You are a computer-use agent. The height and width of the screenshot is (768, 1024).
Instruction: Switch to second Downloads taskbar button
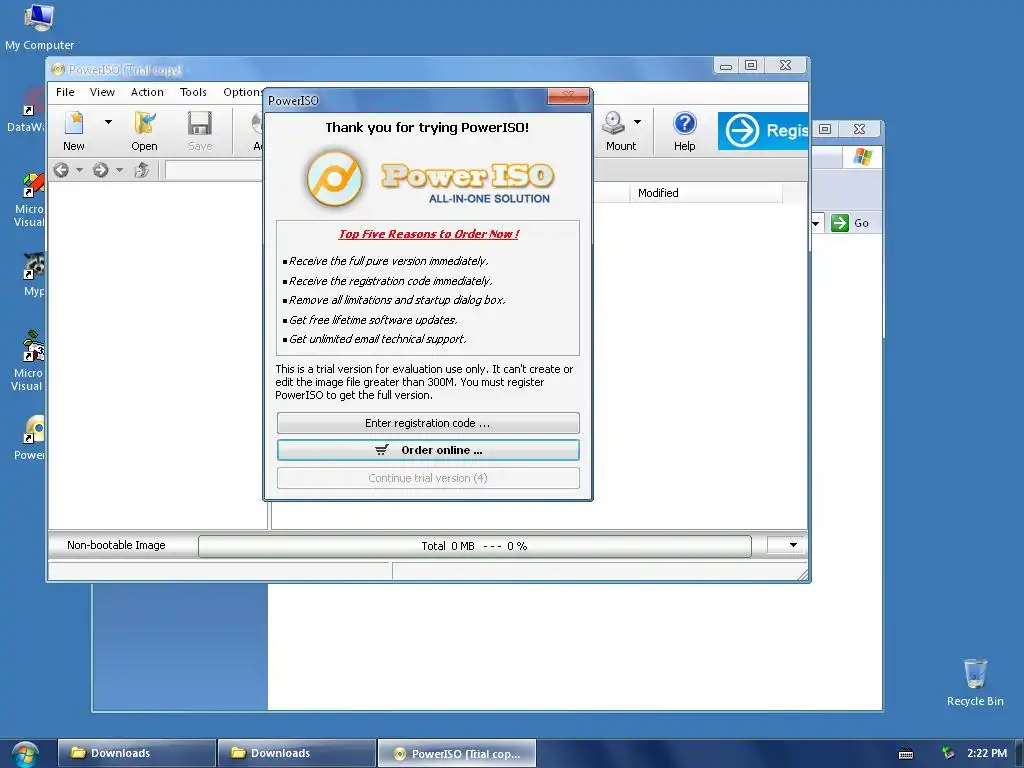(x=296, y=753)
